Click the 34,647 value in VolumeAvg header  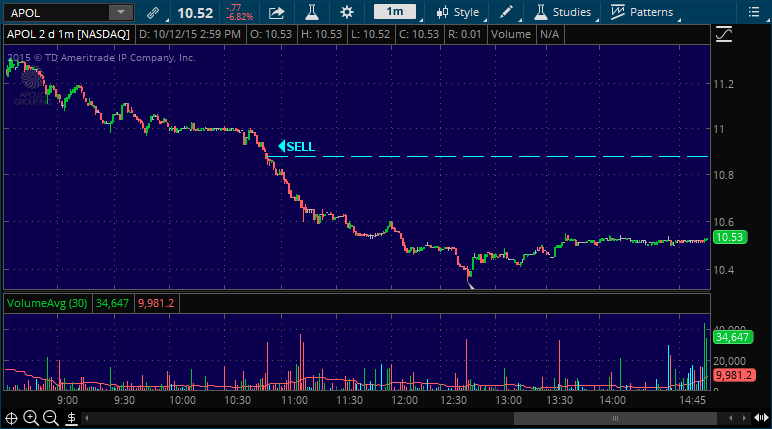[112, 303]
